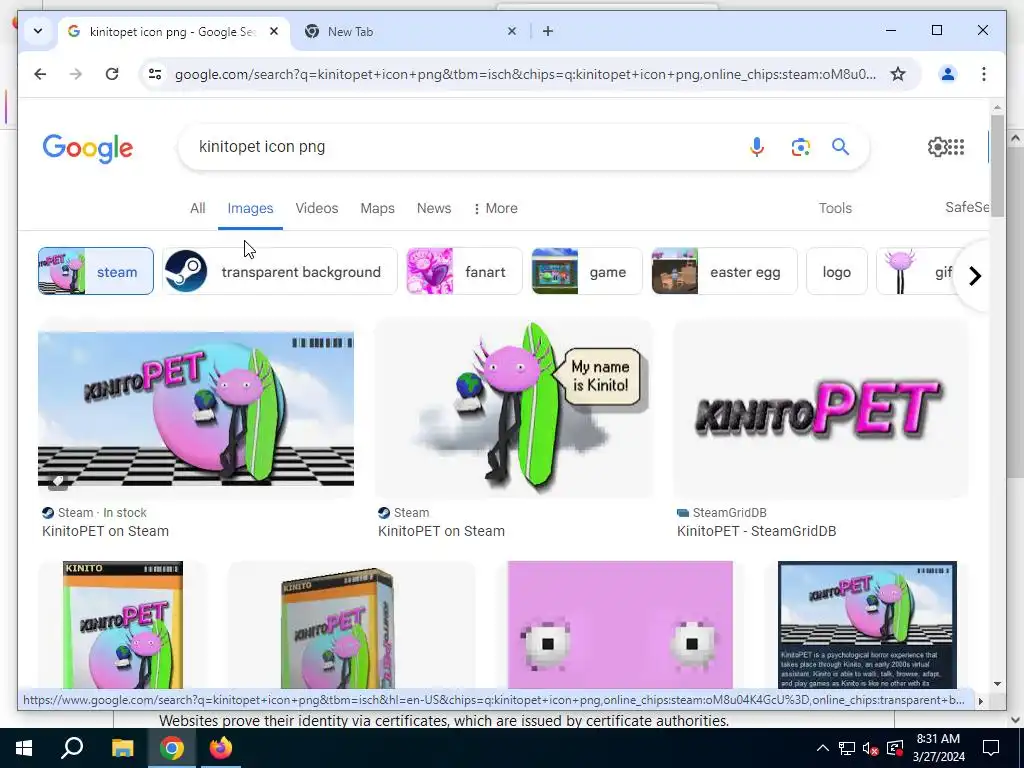Click the address bar URL
Viewport: 1024px width, 768px height.
pos(525,74)
